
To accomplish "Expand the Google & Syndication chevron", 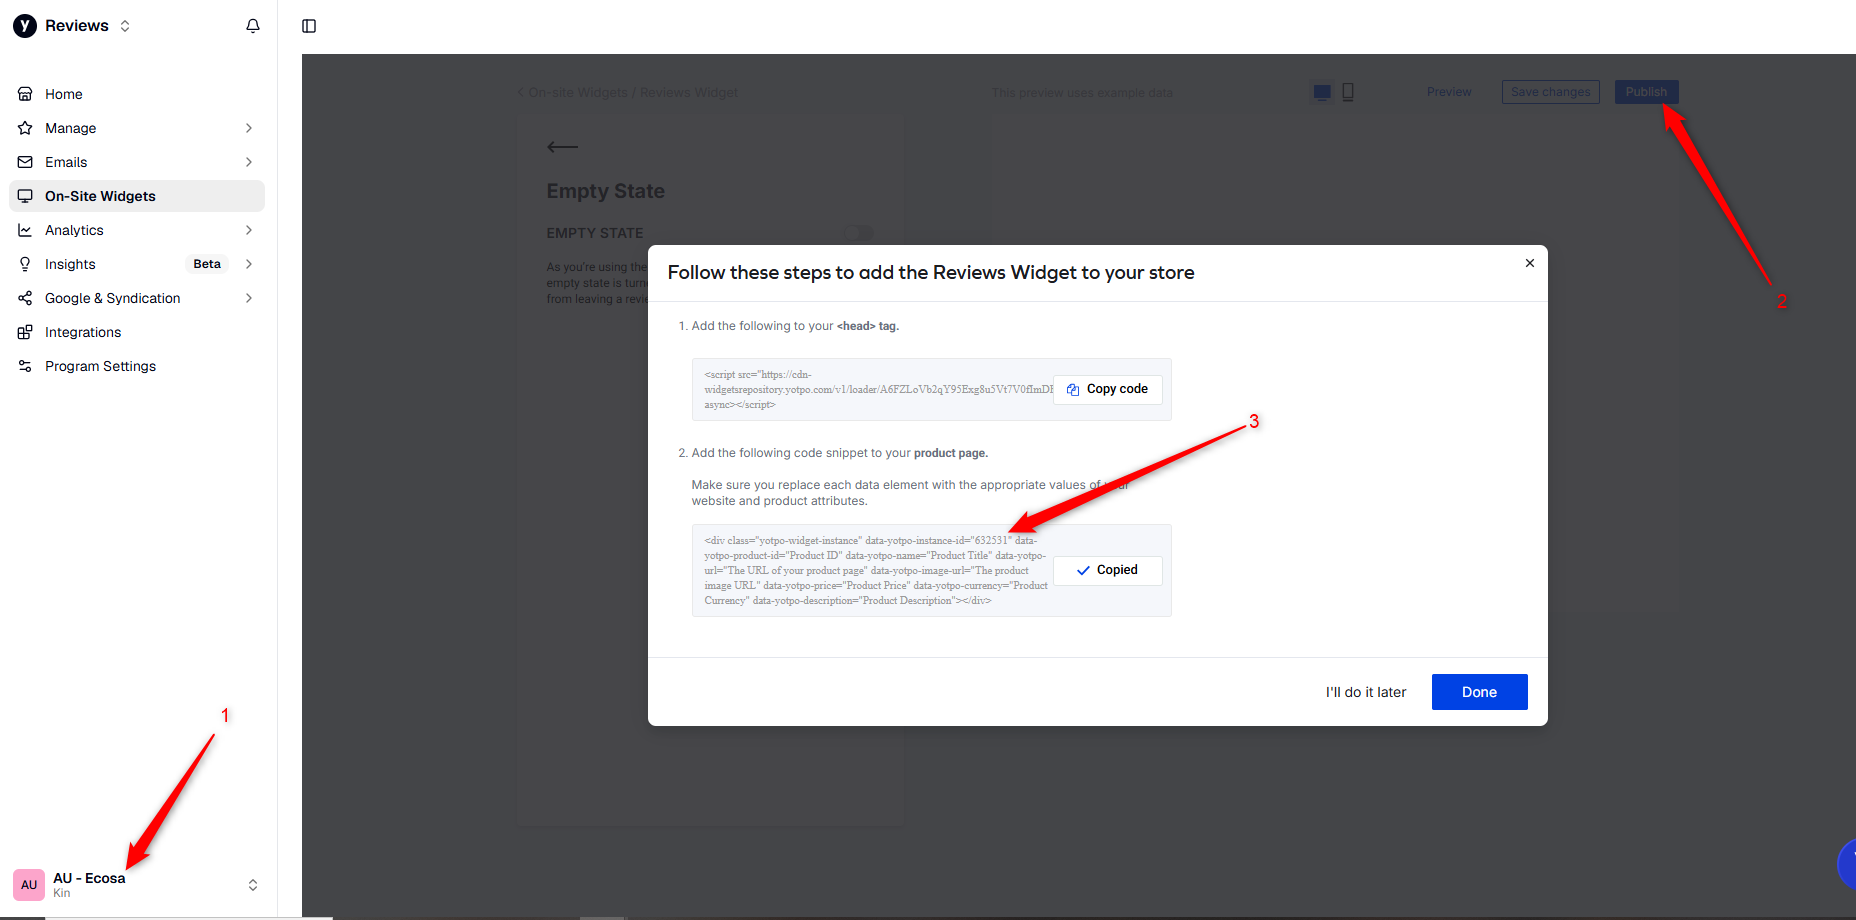I will click(249, 298).
